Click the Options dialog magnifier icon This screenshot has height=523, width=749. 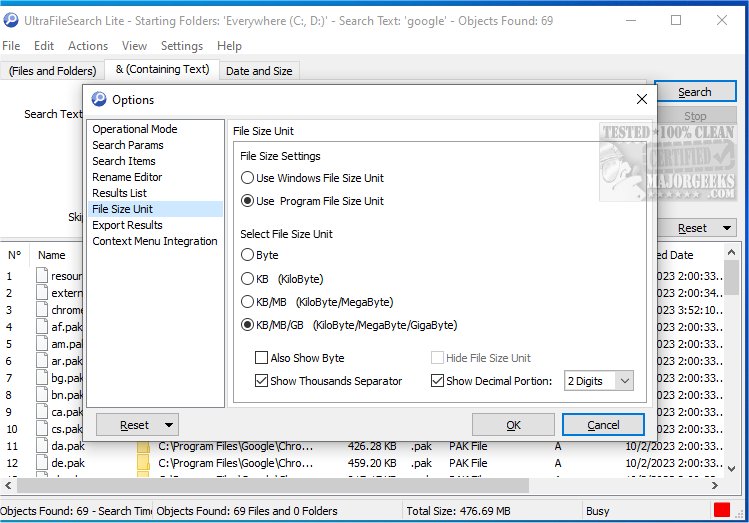99,99
